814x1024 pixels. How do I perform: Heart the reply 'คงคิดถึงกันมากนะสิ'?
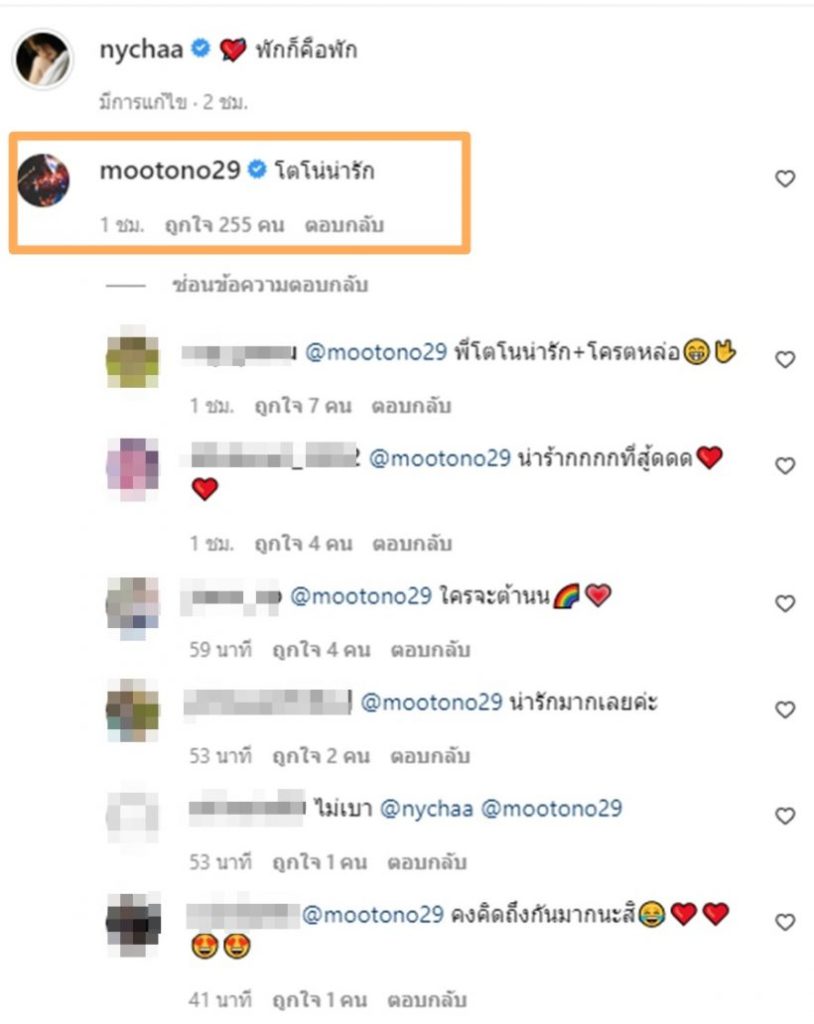[785, 921]
